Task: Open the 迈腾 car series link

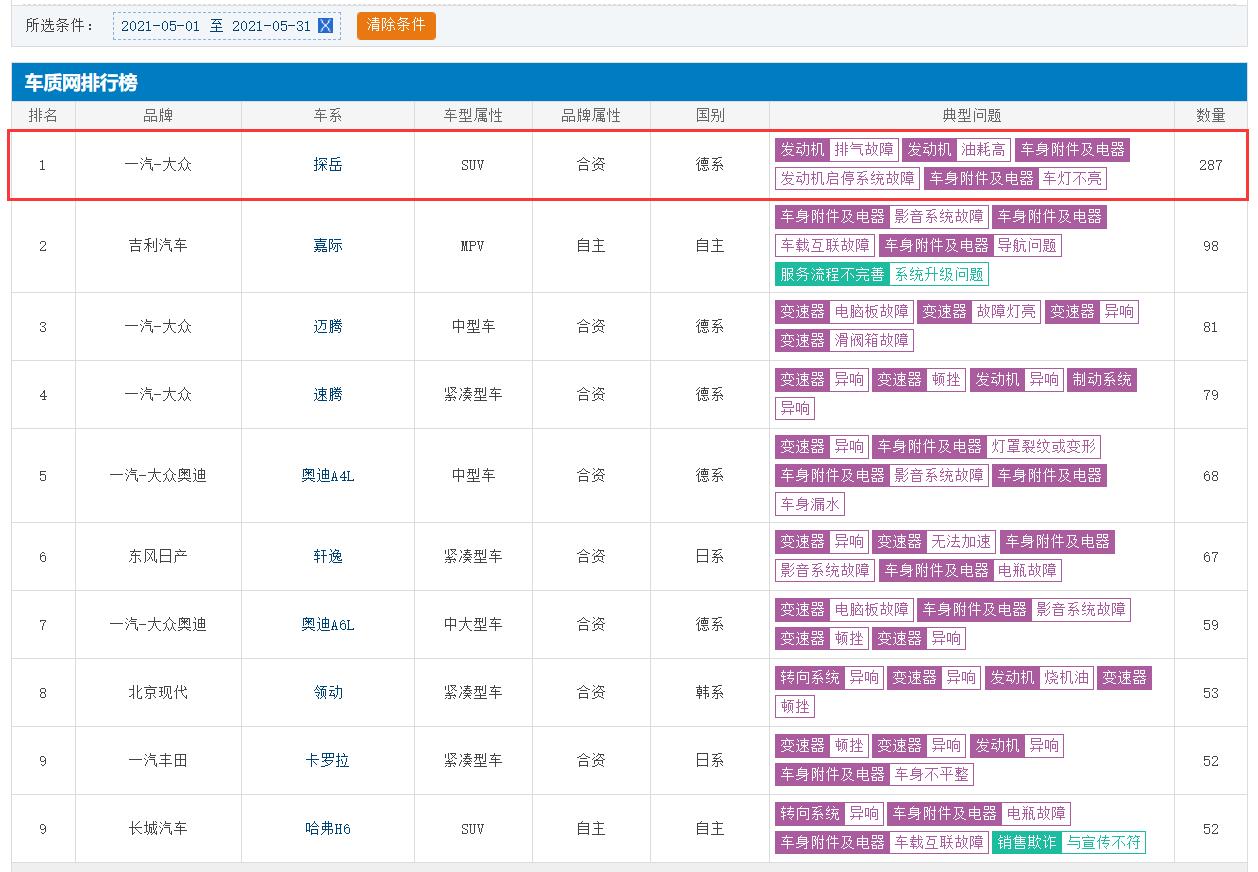Action: (328, 327)
